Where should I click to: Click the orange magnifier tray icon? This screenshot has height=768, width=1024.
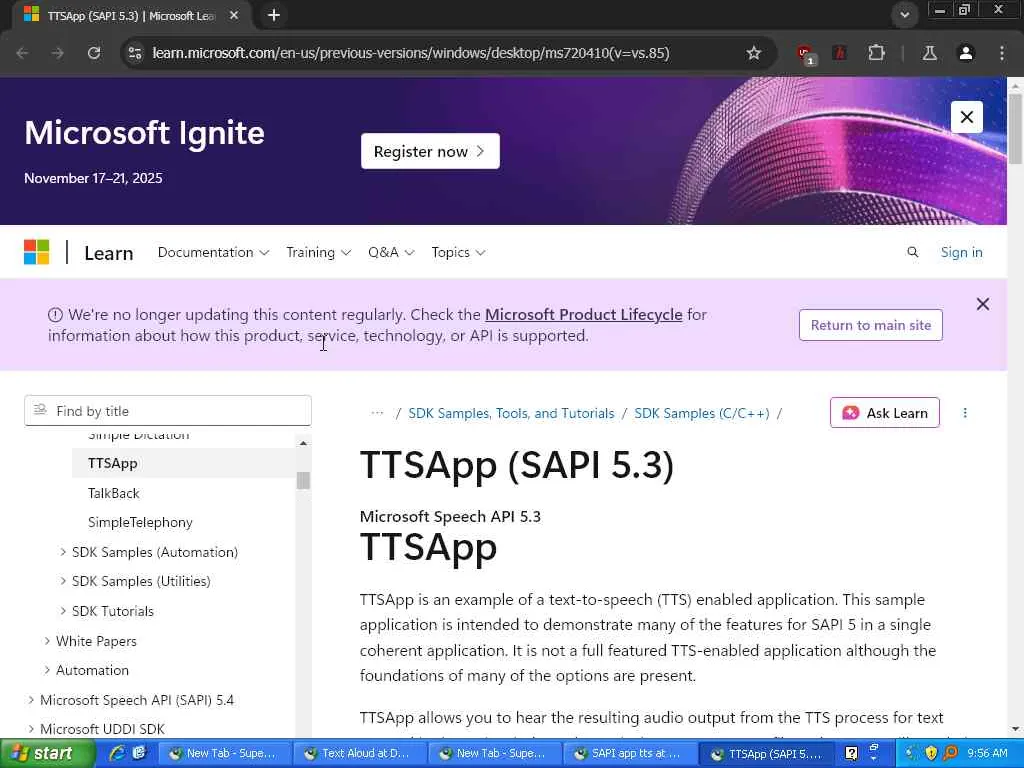[950, 754]
